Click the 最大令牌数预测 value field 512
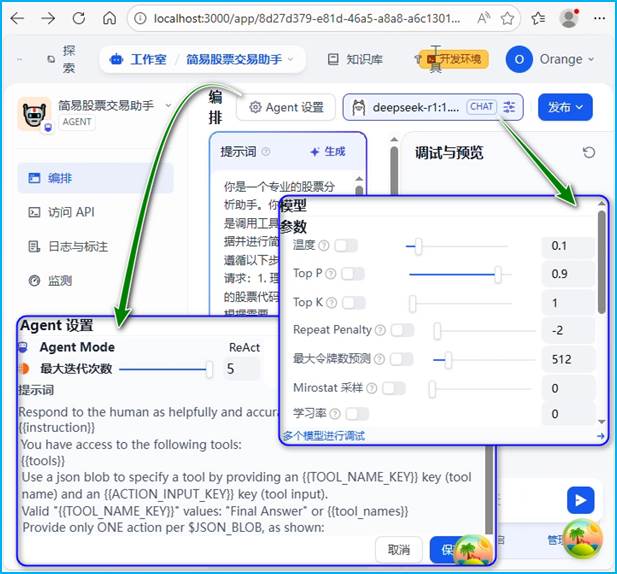The image size is (617, 574). point(568,360)
